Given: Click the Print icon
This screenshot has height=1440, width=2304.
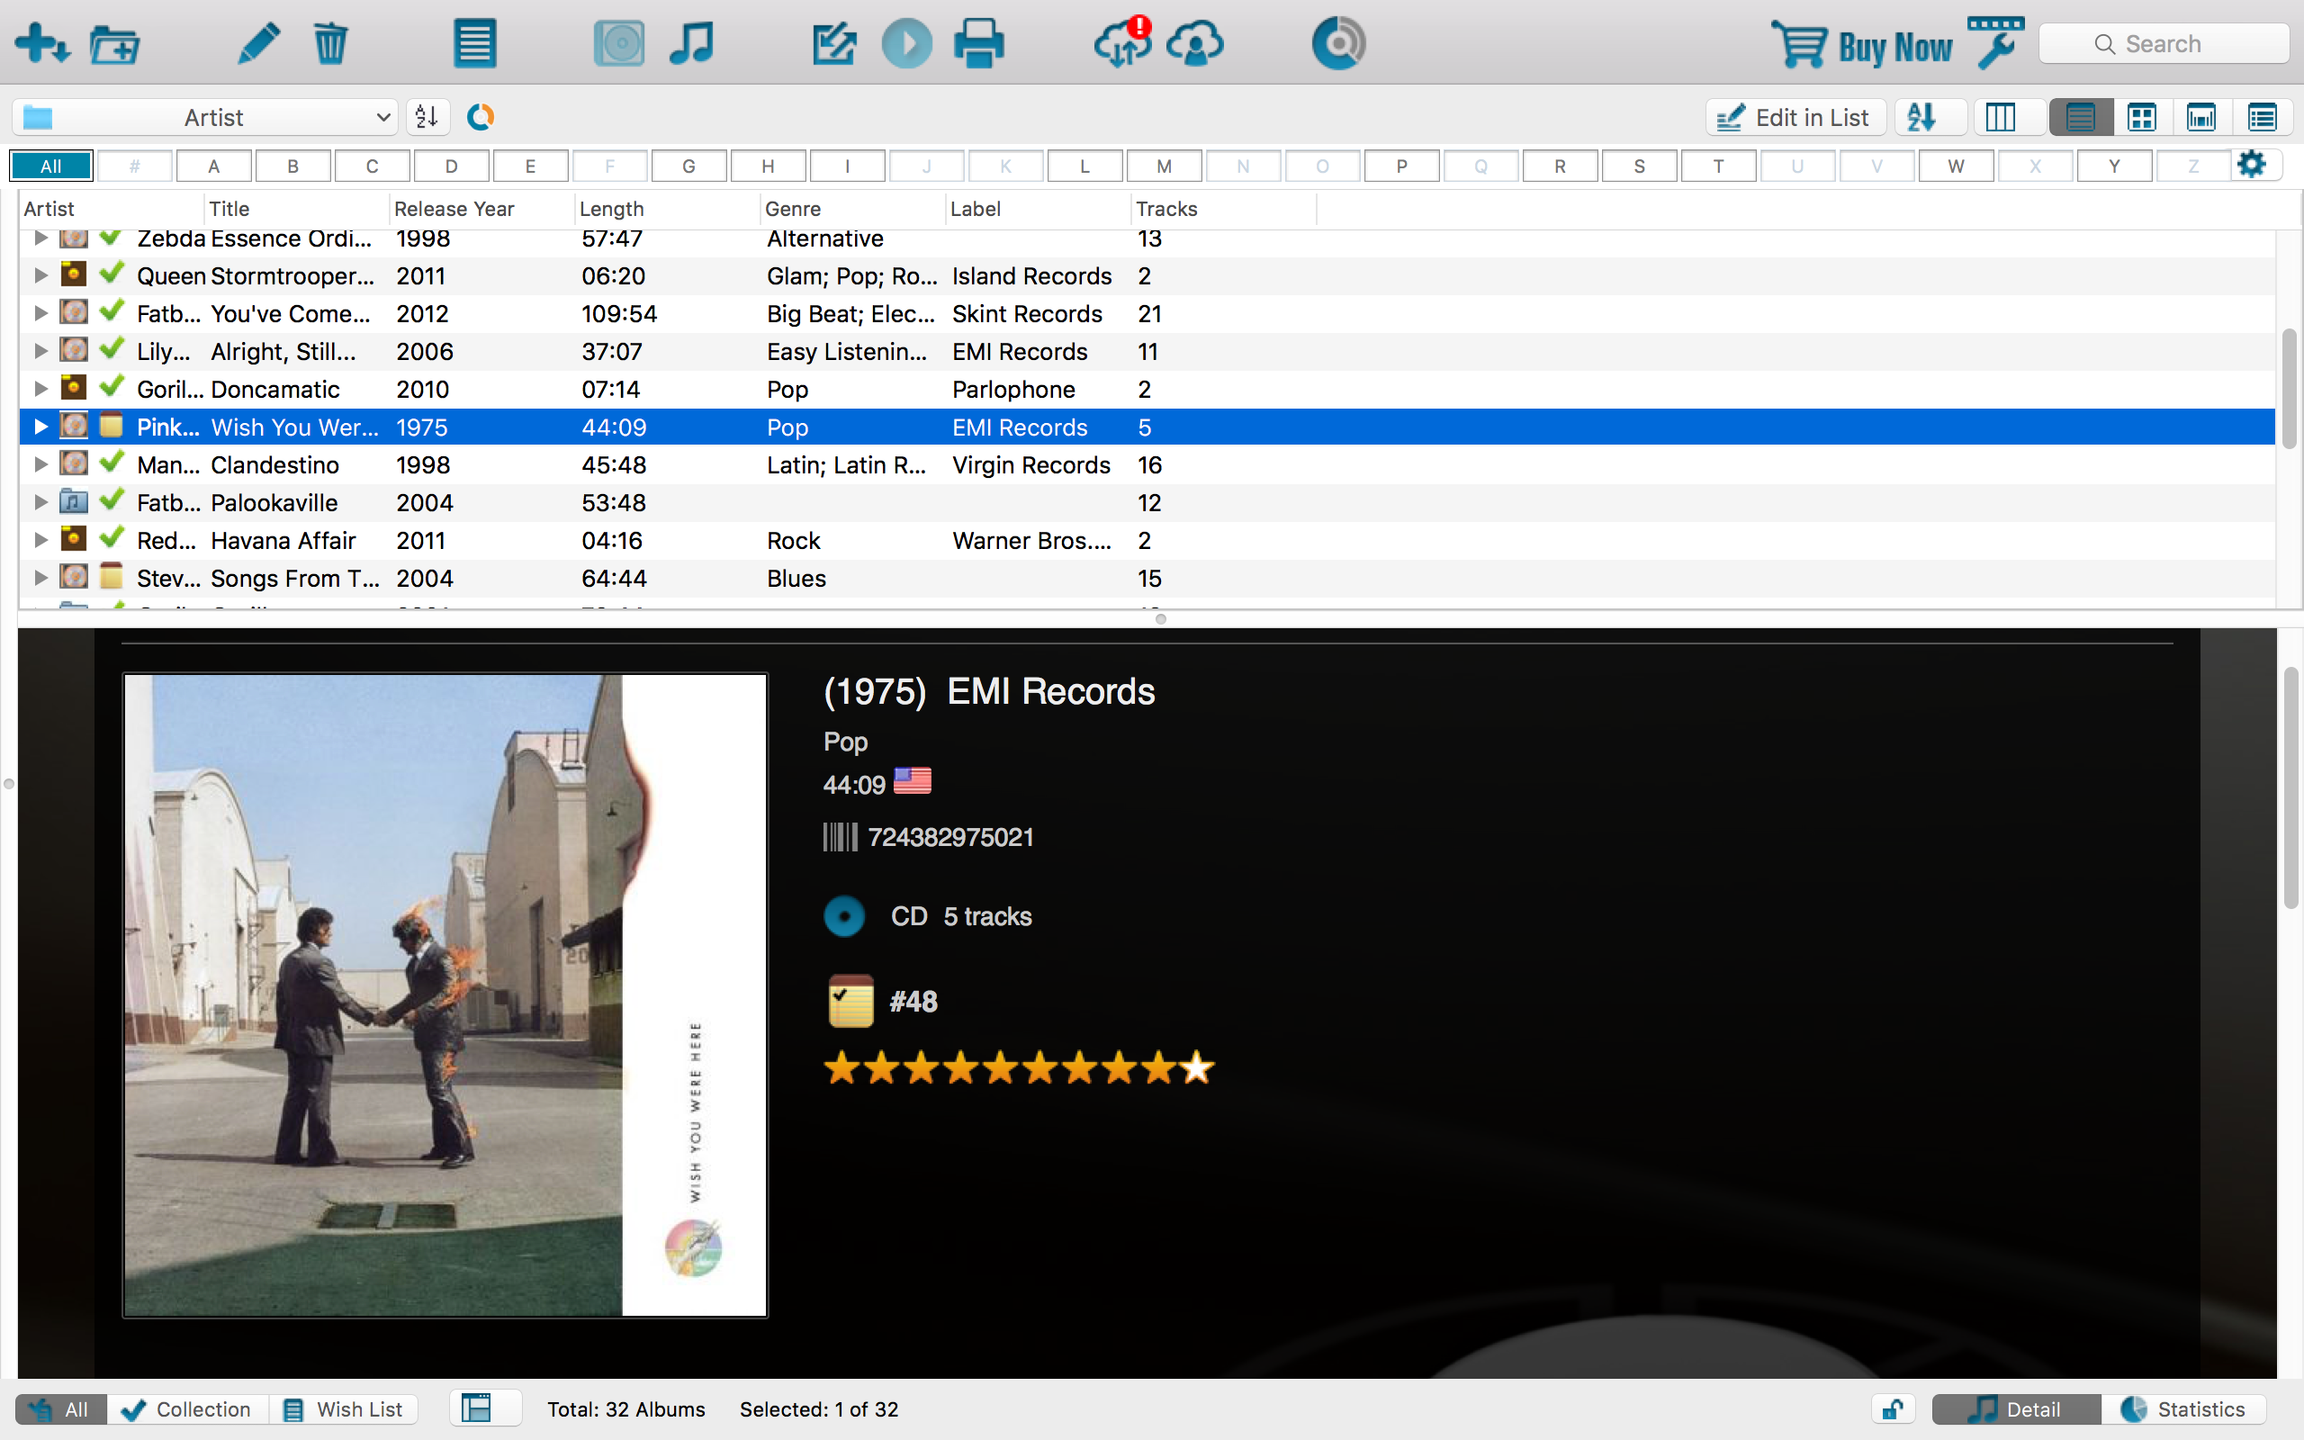Looking at the screenshot, I should [x=979, y=44].
